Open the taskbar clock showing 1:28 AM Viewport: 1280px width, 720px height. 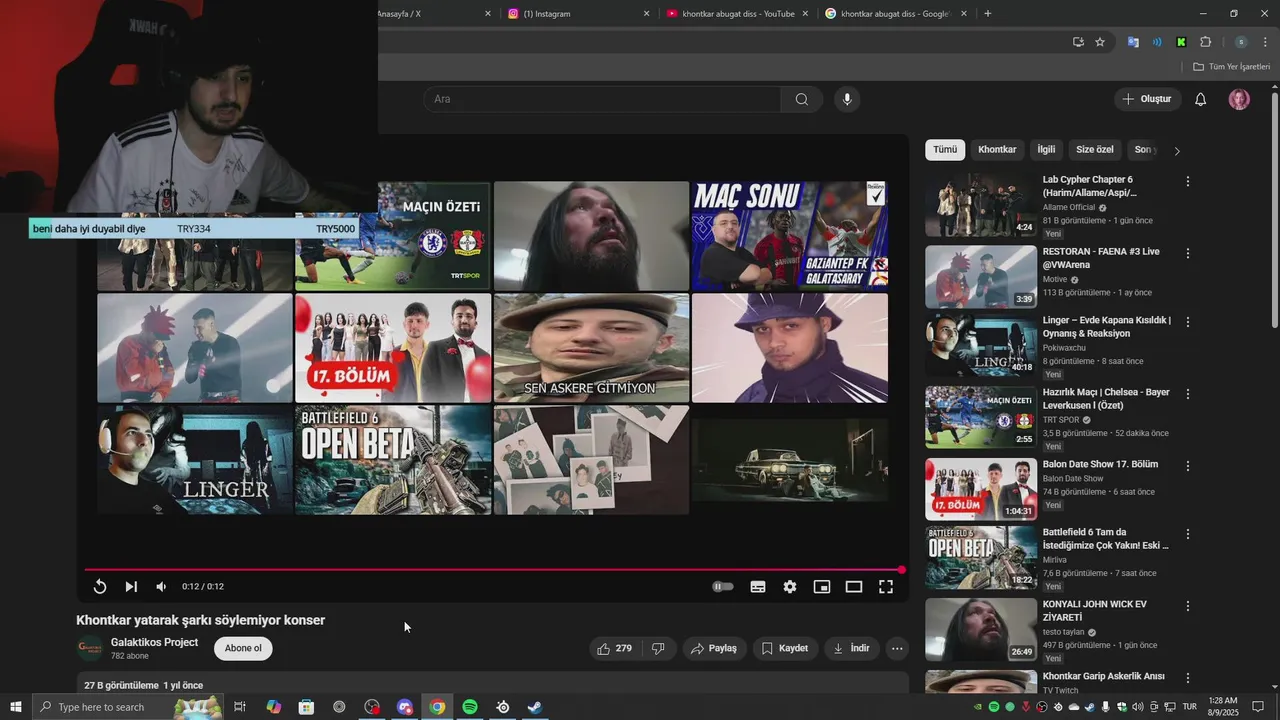coord(1223,707)
